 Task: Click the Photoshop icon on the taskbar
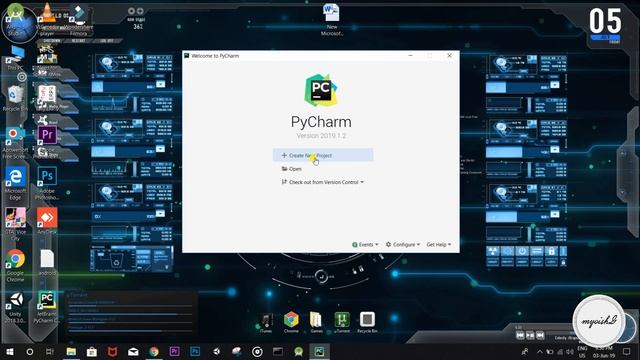195,351
